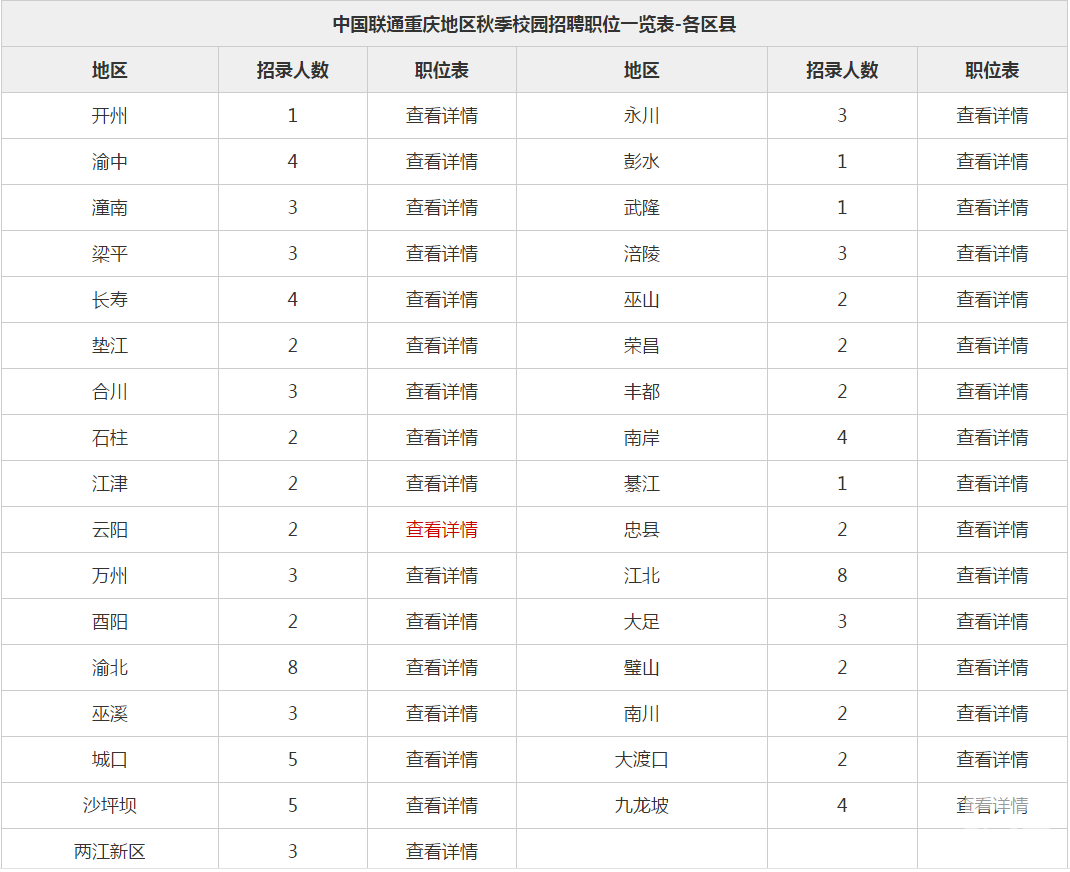Select the 彭水 cell

tap(641, 162)
